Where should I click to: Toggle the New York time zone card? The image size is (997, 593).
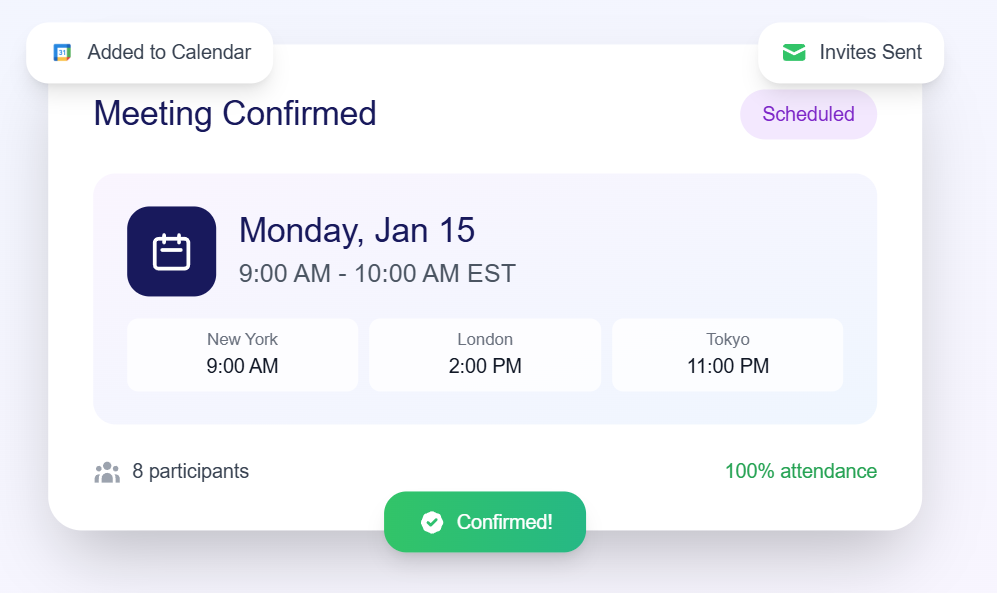tap(242, 354)
